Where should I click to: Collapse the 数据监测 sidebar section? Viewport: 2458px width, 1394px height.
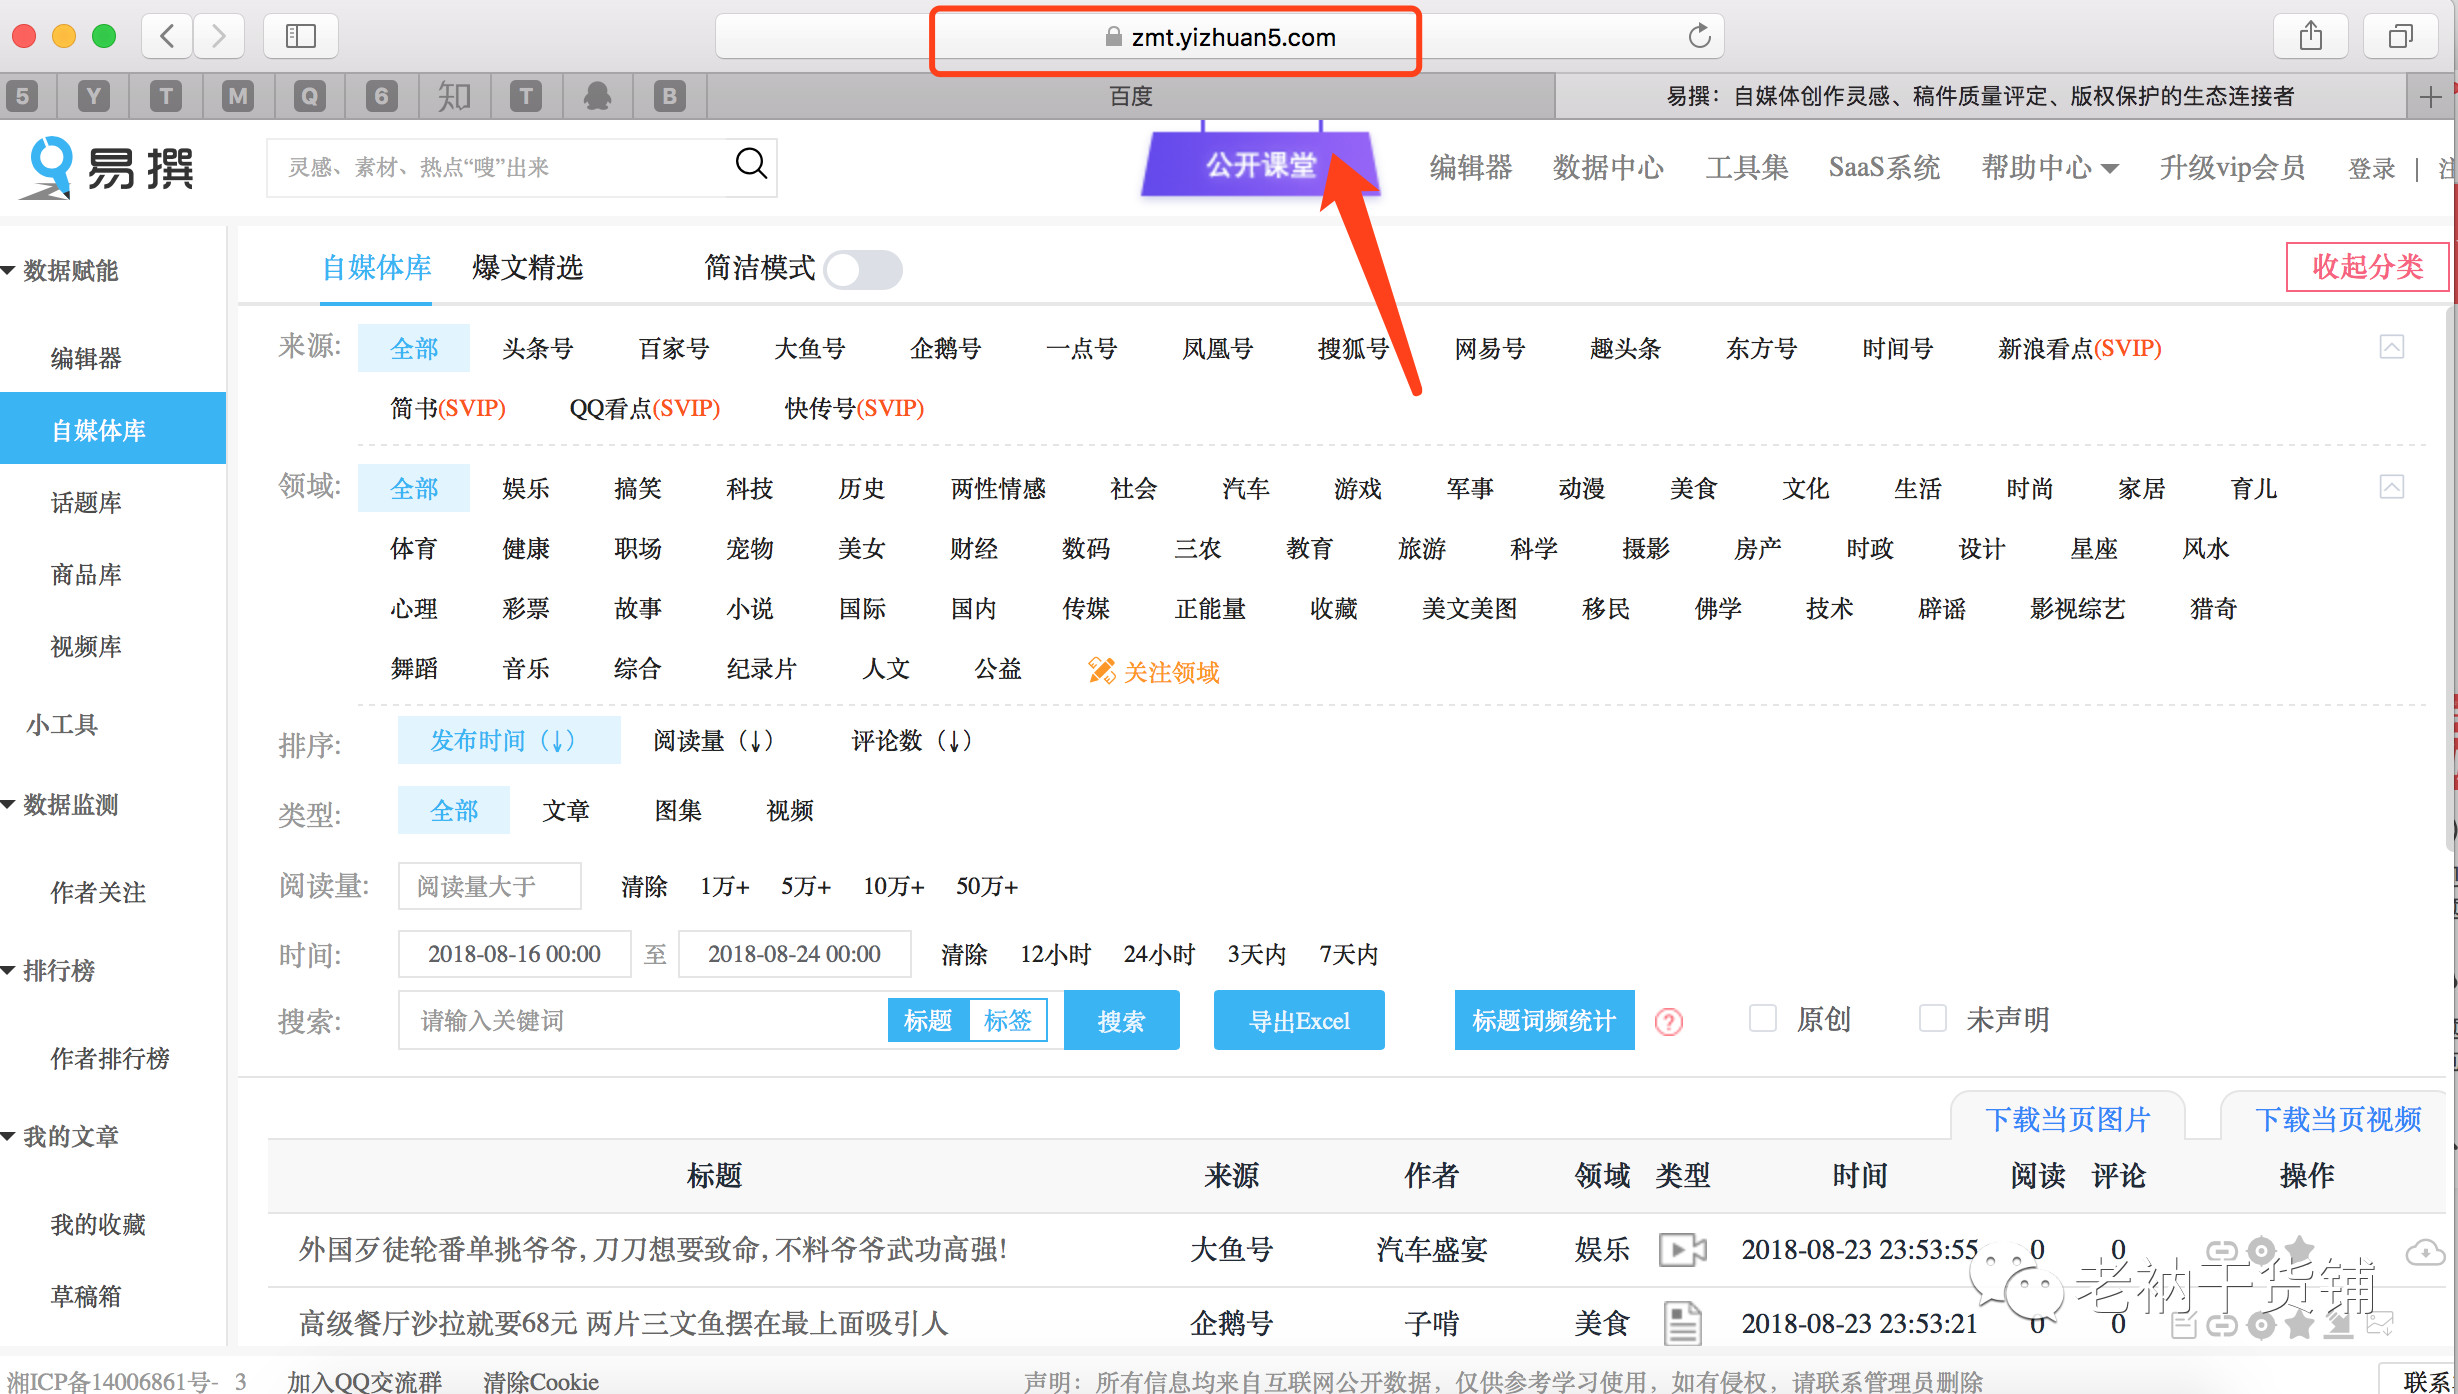point(8,804)
